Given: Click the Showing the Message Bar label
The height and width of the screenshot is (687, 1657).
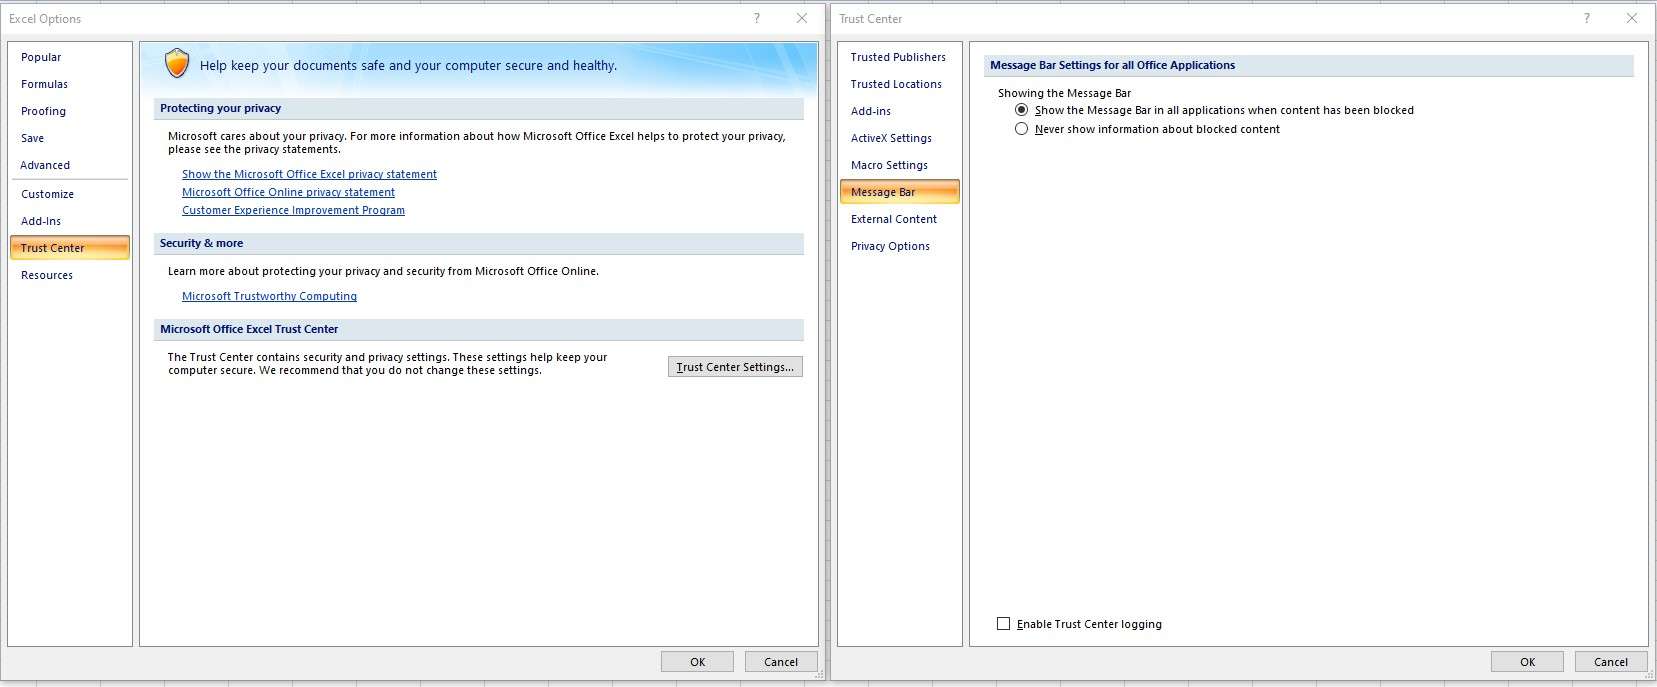Looking at the screenshot, I should [x=1064, y=93].
